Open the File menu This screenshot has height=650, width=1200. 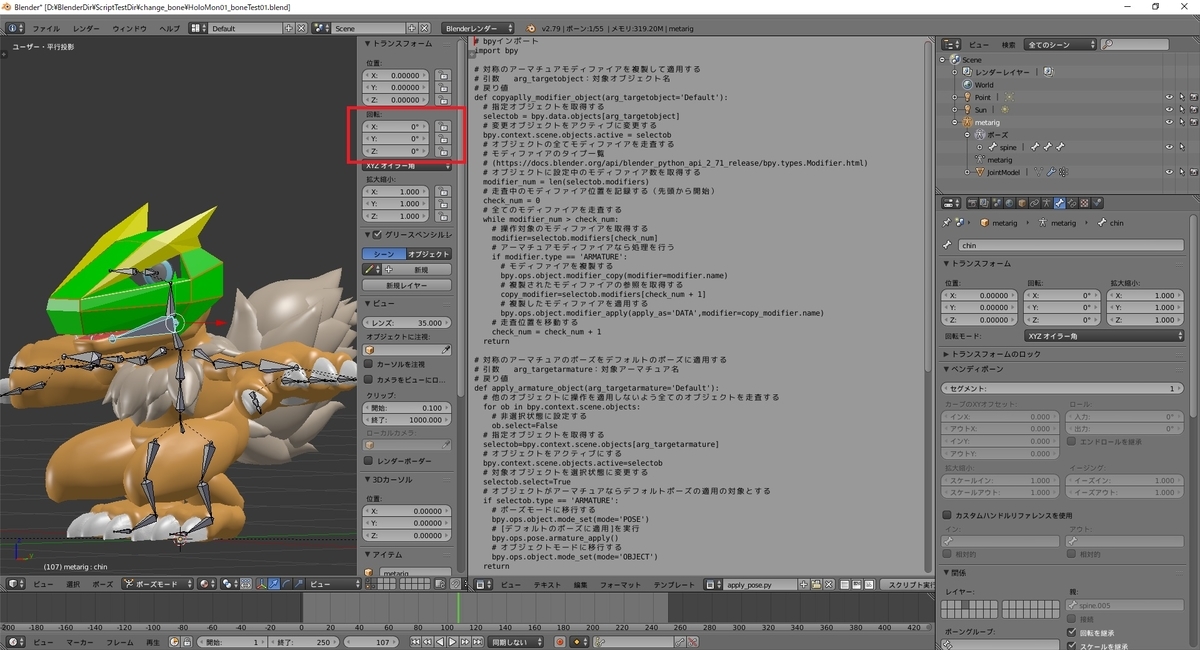[47, 28]
